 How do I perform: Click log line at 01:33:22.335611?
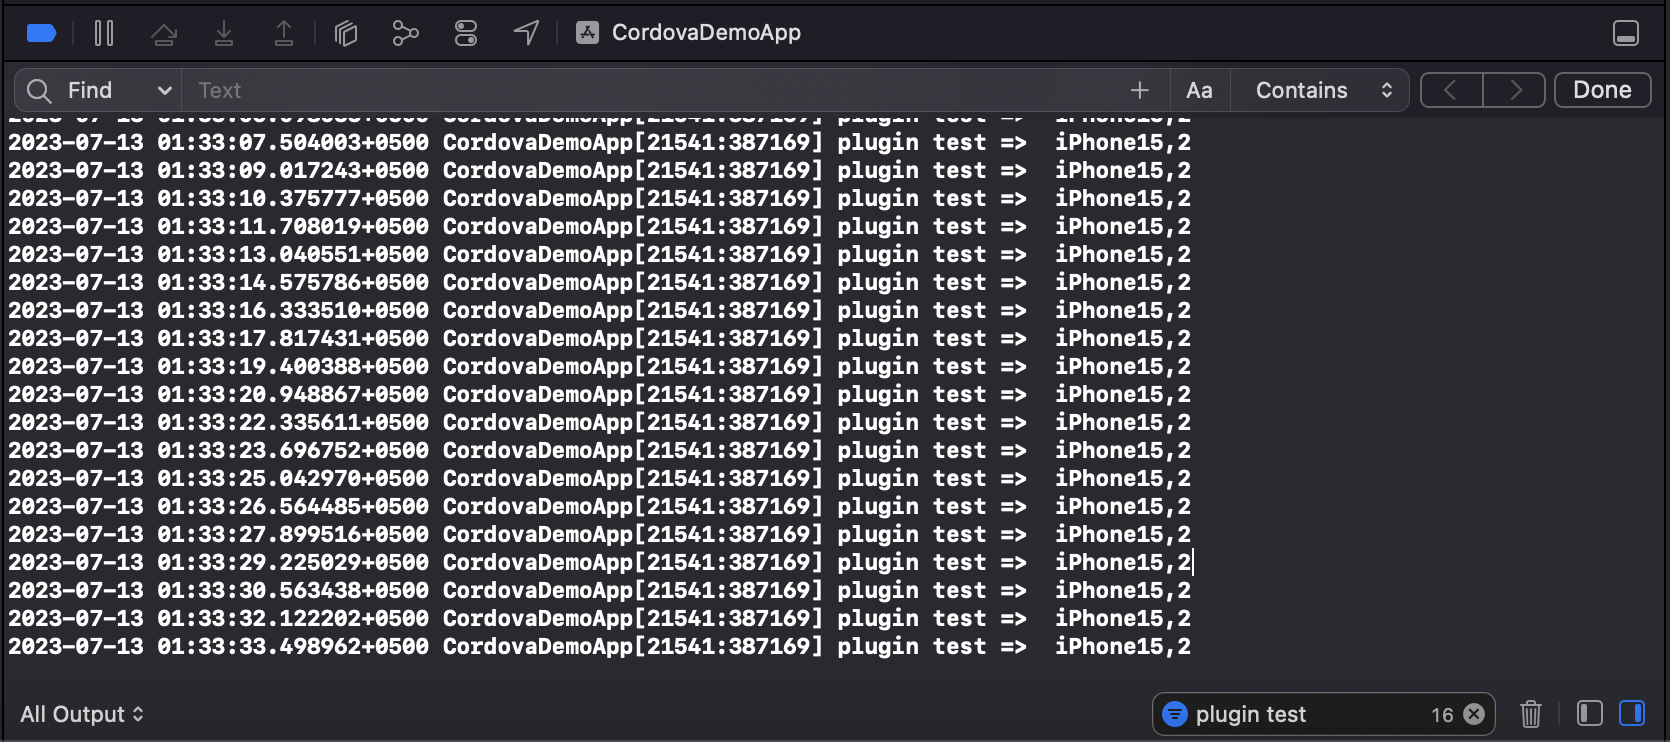click(599, 423)
